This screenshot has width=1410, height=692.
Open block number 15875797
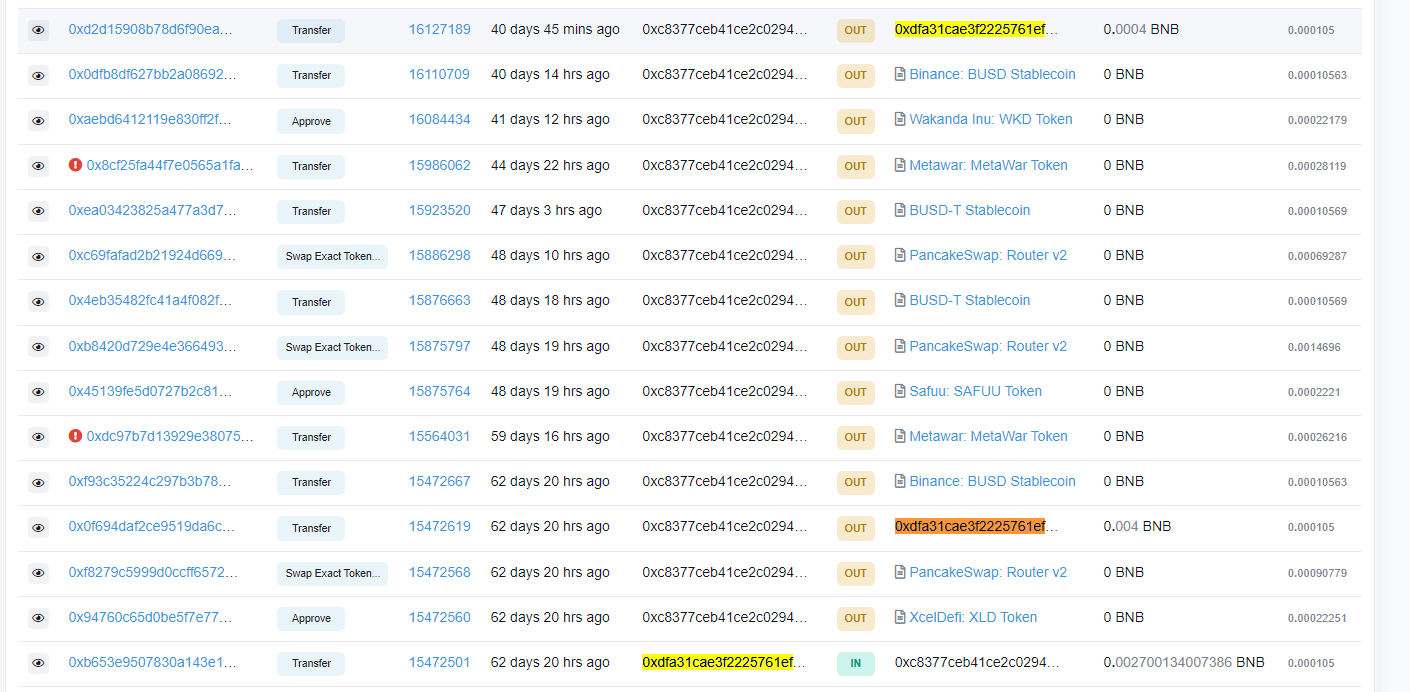[439, 346]
